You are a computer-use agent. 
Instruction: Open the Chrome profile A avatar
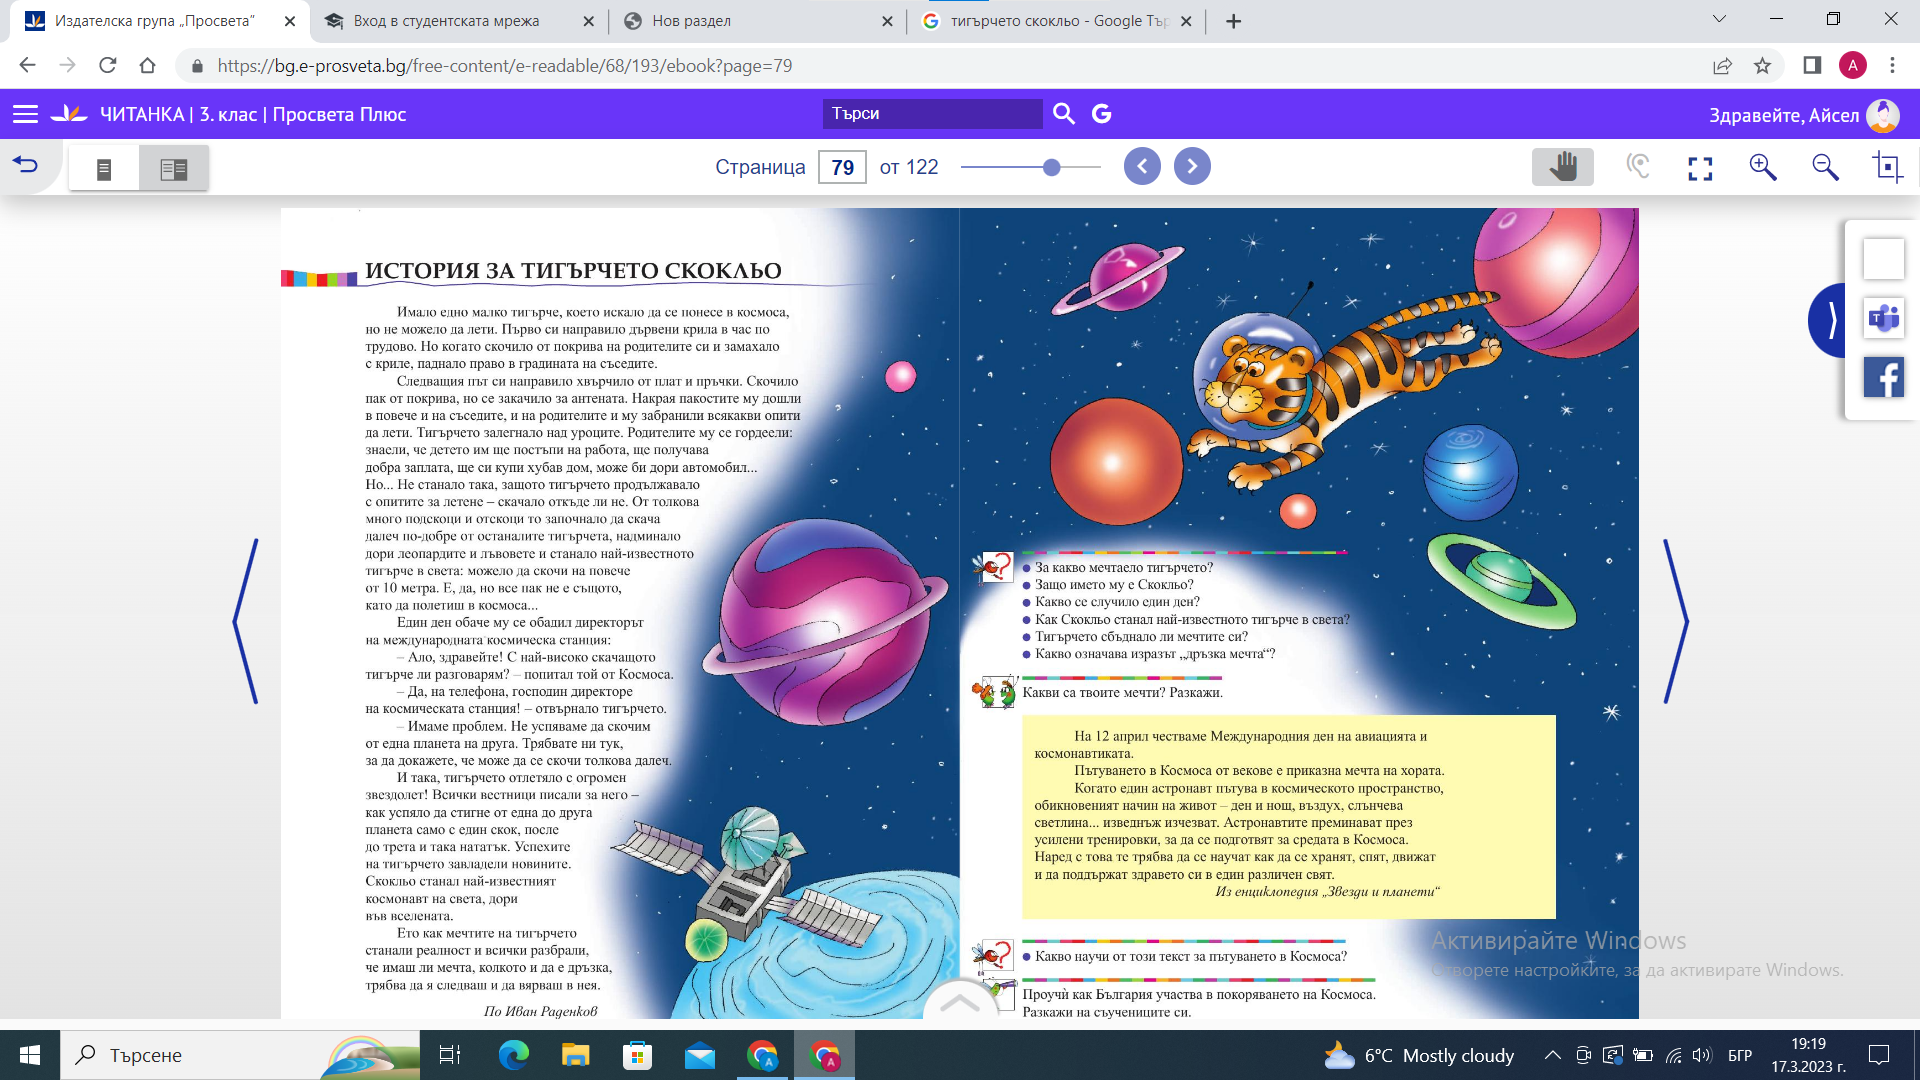(1852, 66)
